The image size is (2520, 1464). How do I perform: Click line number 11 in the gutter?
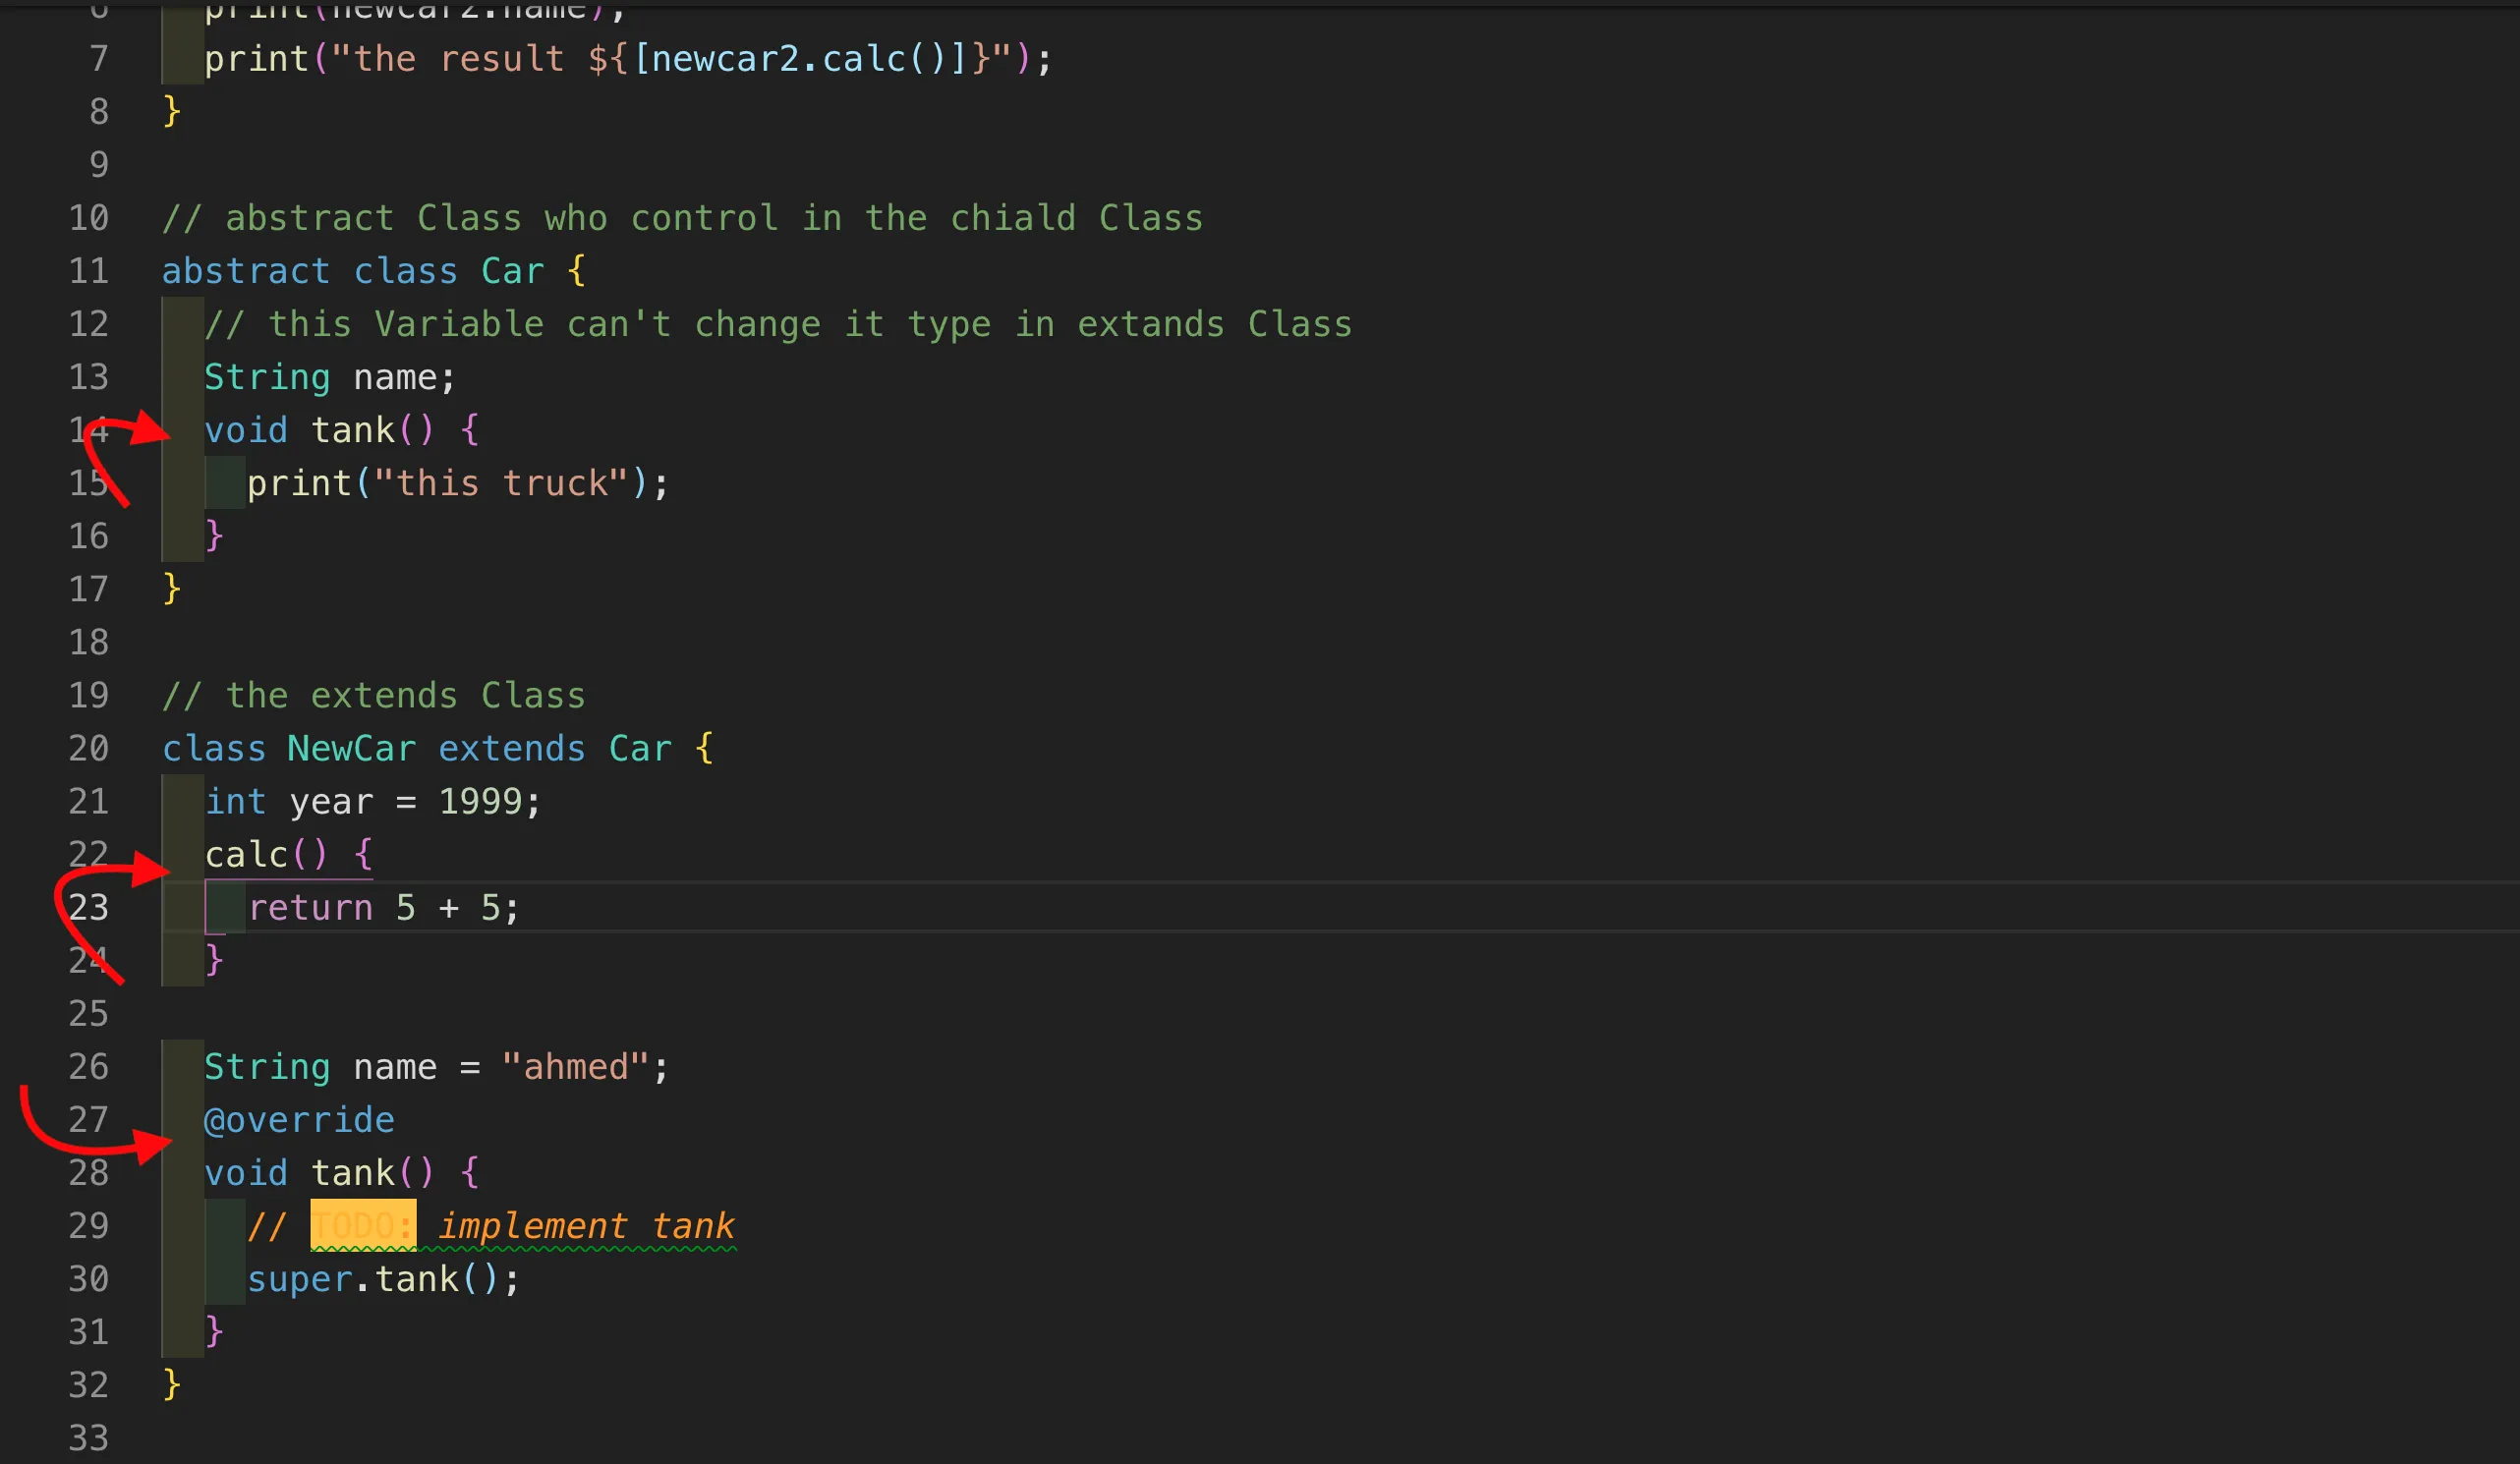click(x=88, y=271)
